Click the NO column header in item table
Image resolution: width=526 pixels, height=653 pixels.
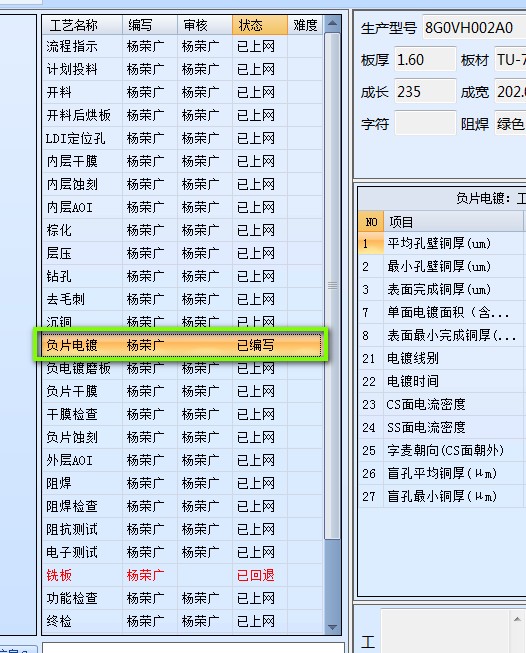pos(371,222)
